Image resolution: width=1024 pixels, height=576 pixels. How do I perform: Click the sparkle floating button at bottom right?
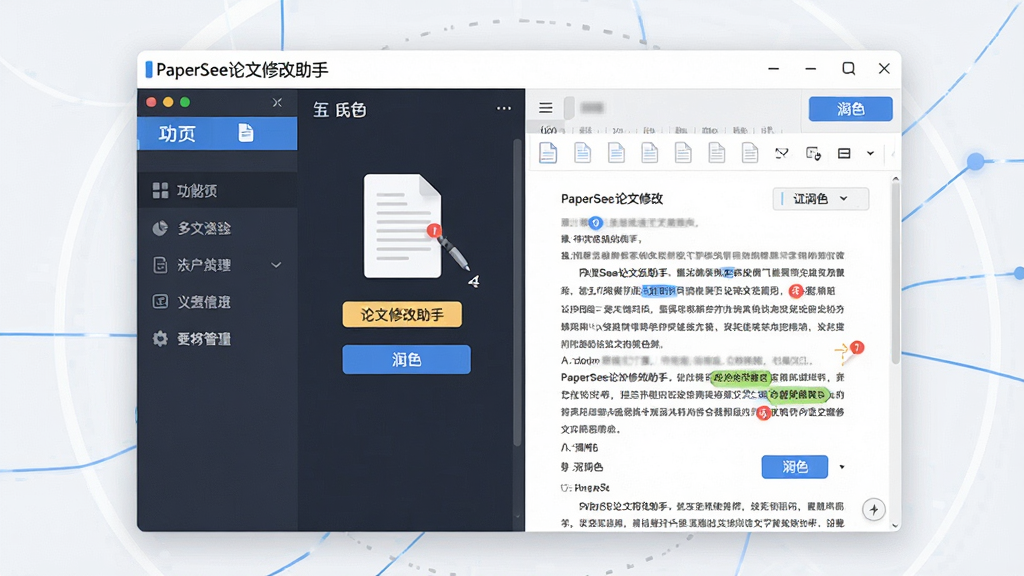(x=874, y=509)
